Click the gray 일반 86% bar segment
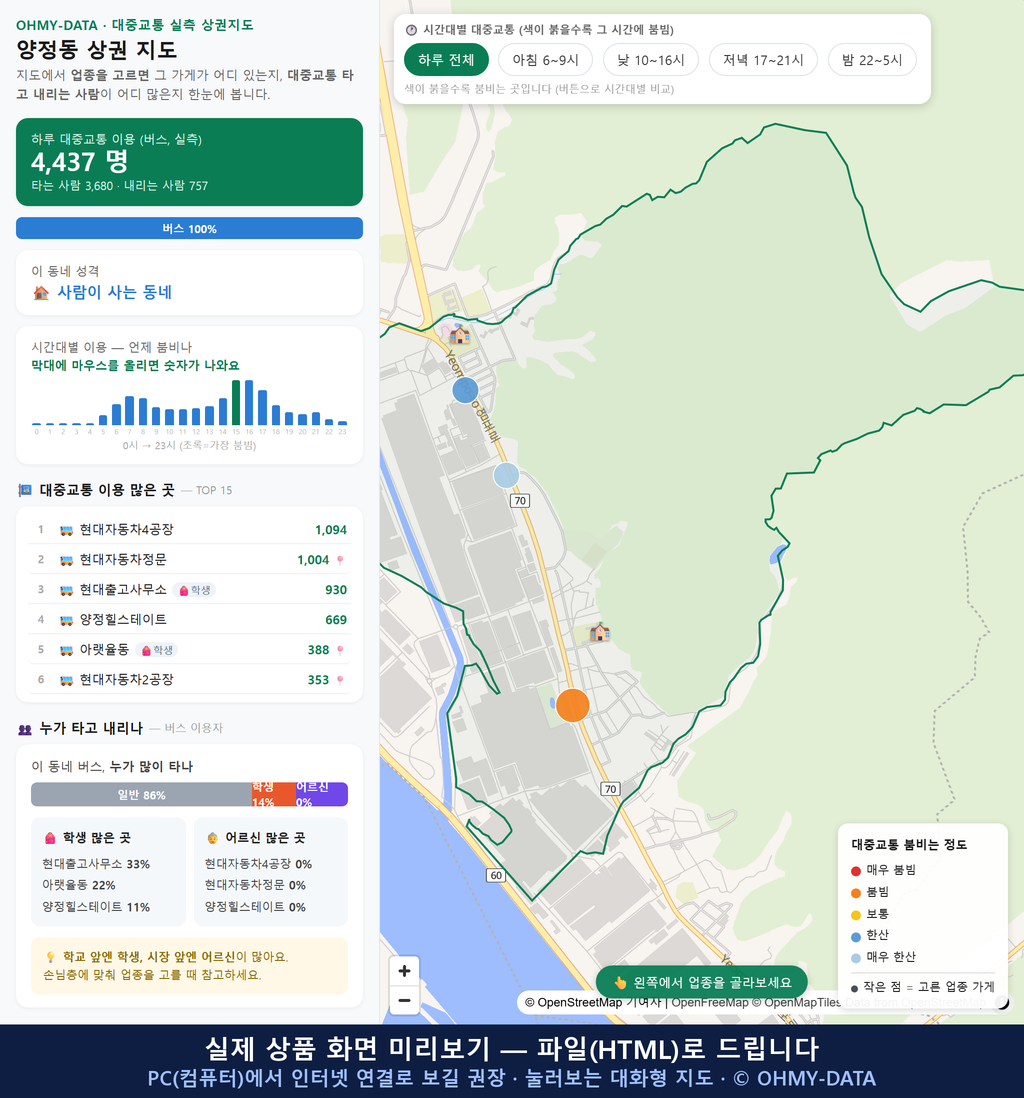1024x1098 pixels. coord(141,795)
